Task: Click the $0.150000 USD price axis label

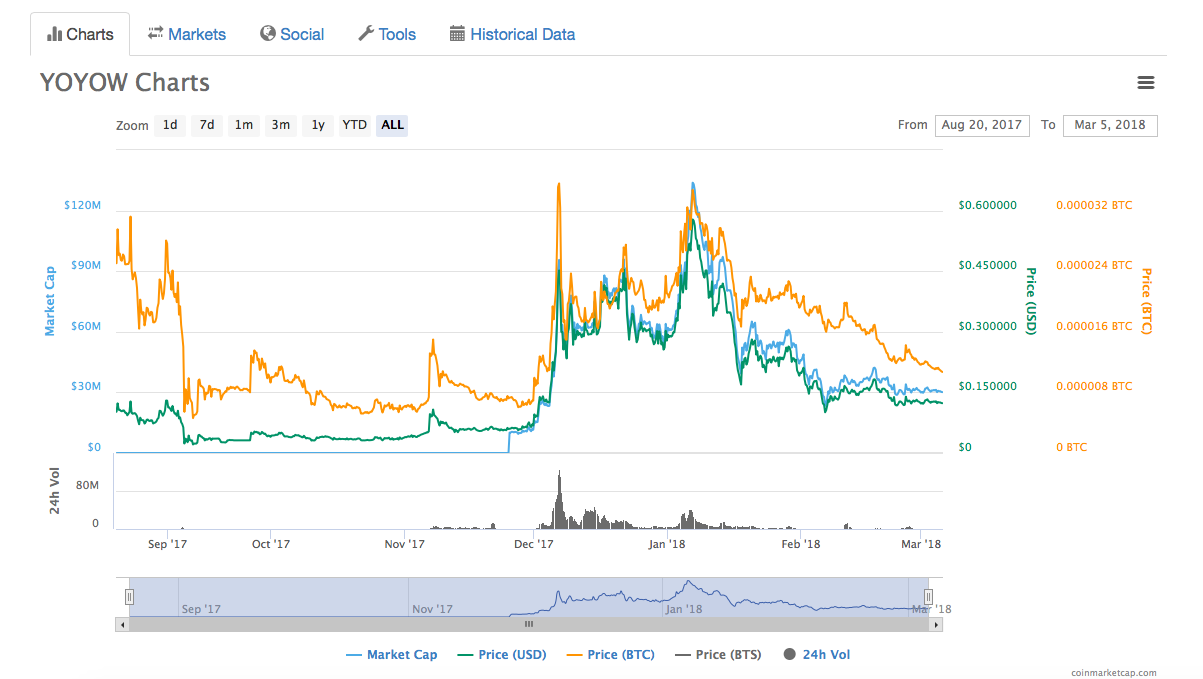Action: [x=987, y=386]
